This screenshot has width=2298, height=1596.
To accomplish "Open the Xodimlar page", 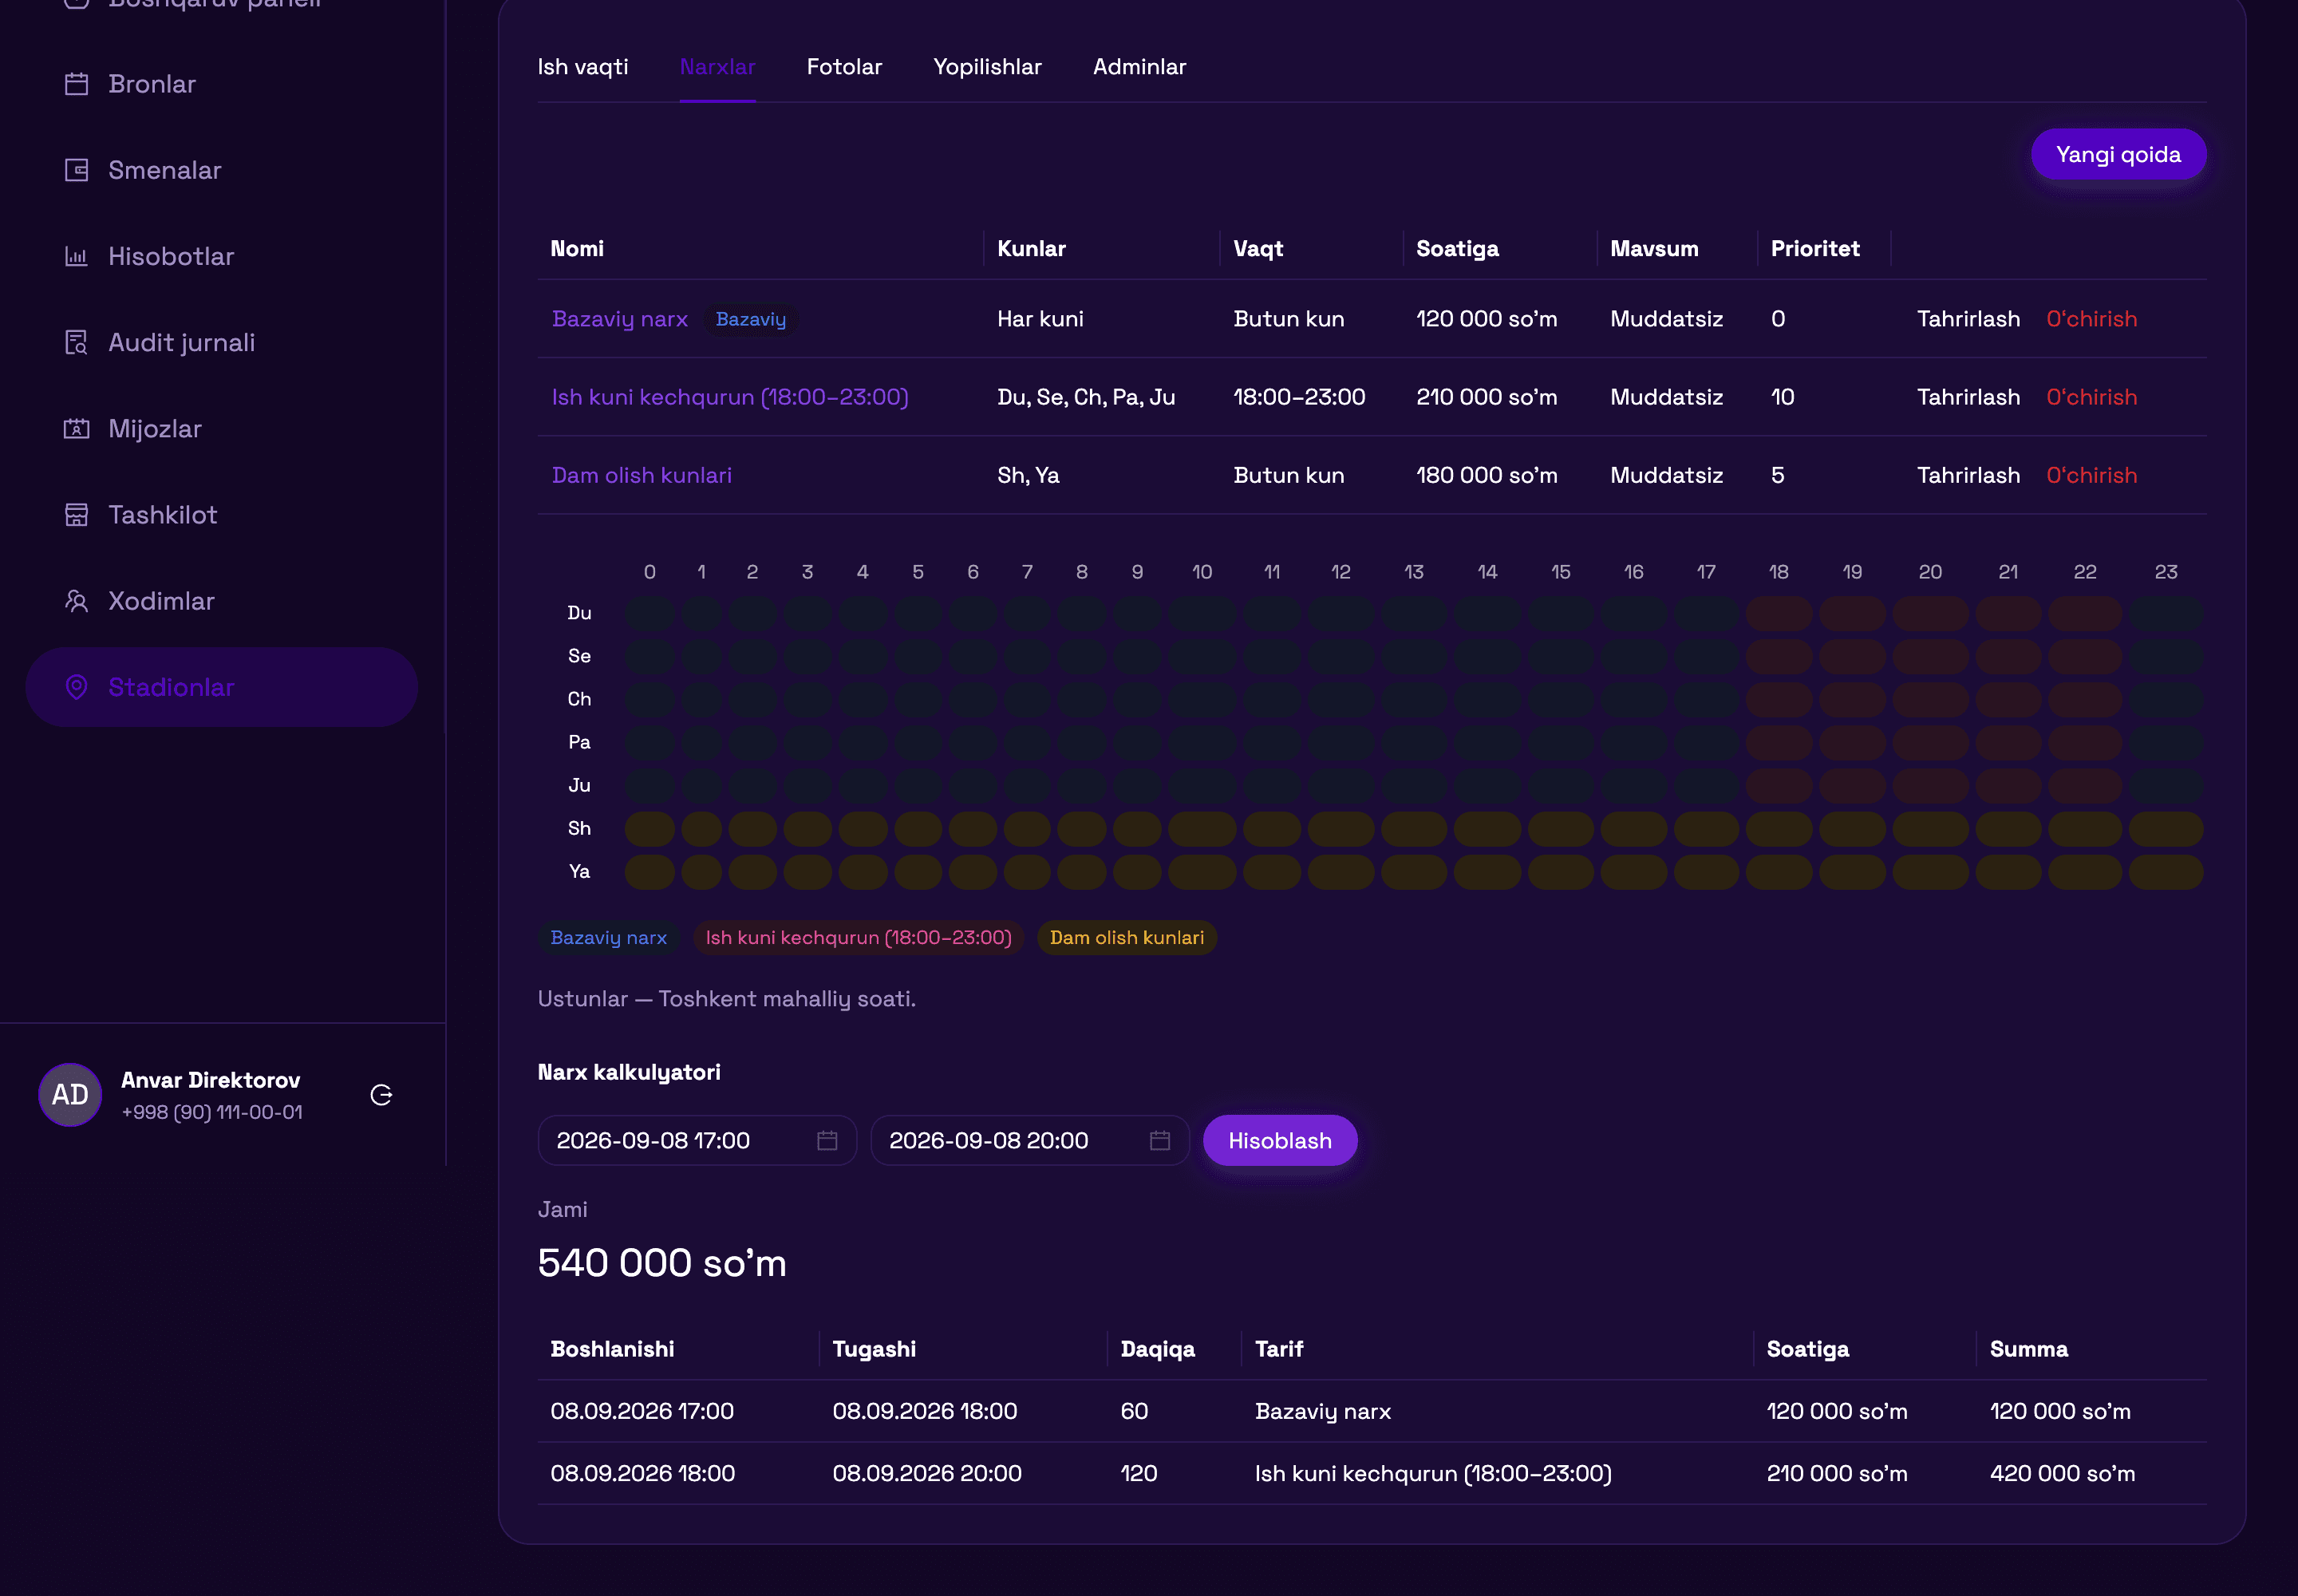I will 222,601.
